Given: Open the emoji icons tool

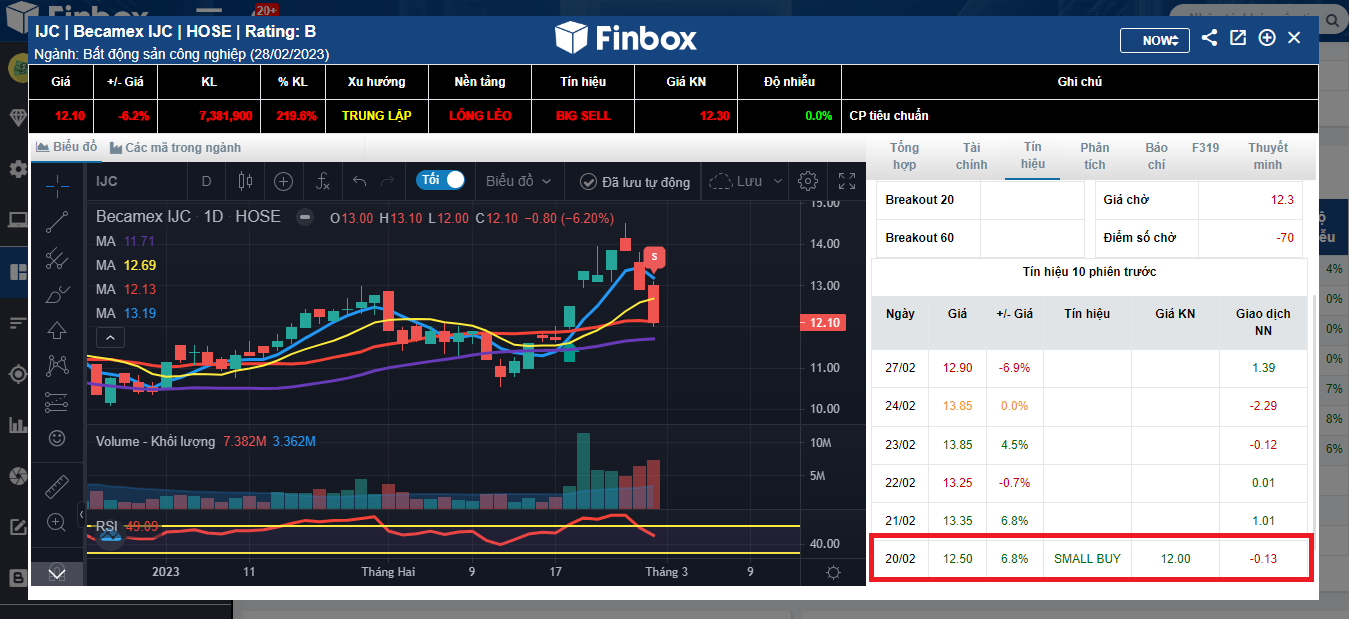Looking at the screenshot, I should [x=57, y=438].
